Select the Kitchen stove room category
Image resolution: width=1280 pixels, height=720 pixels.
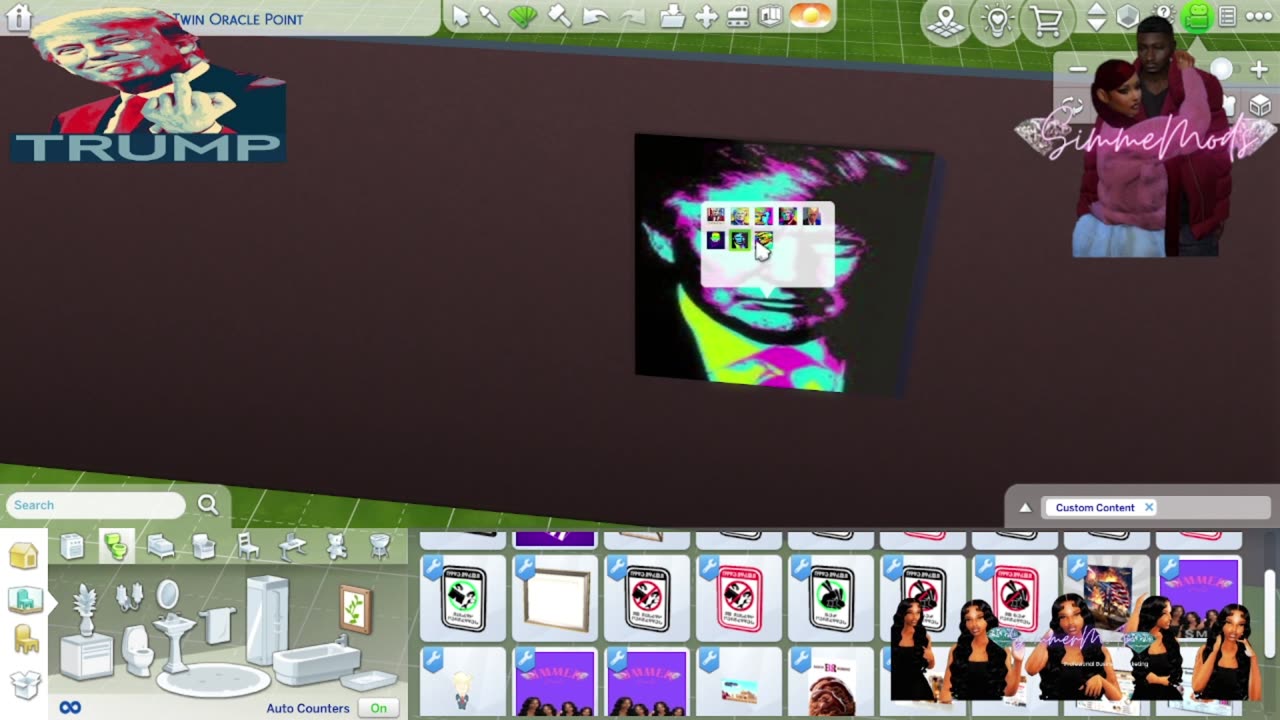72,546
